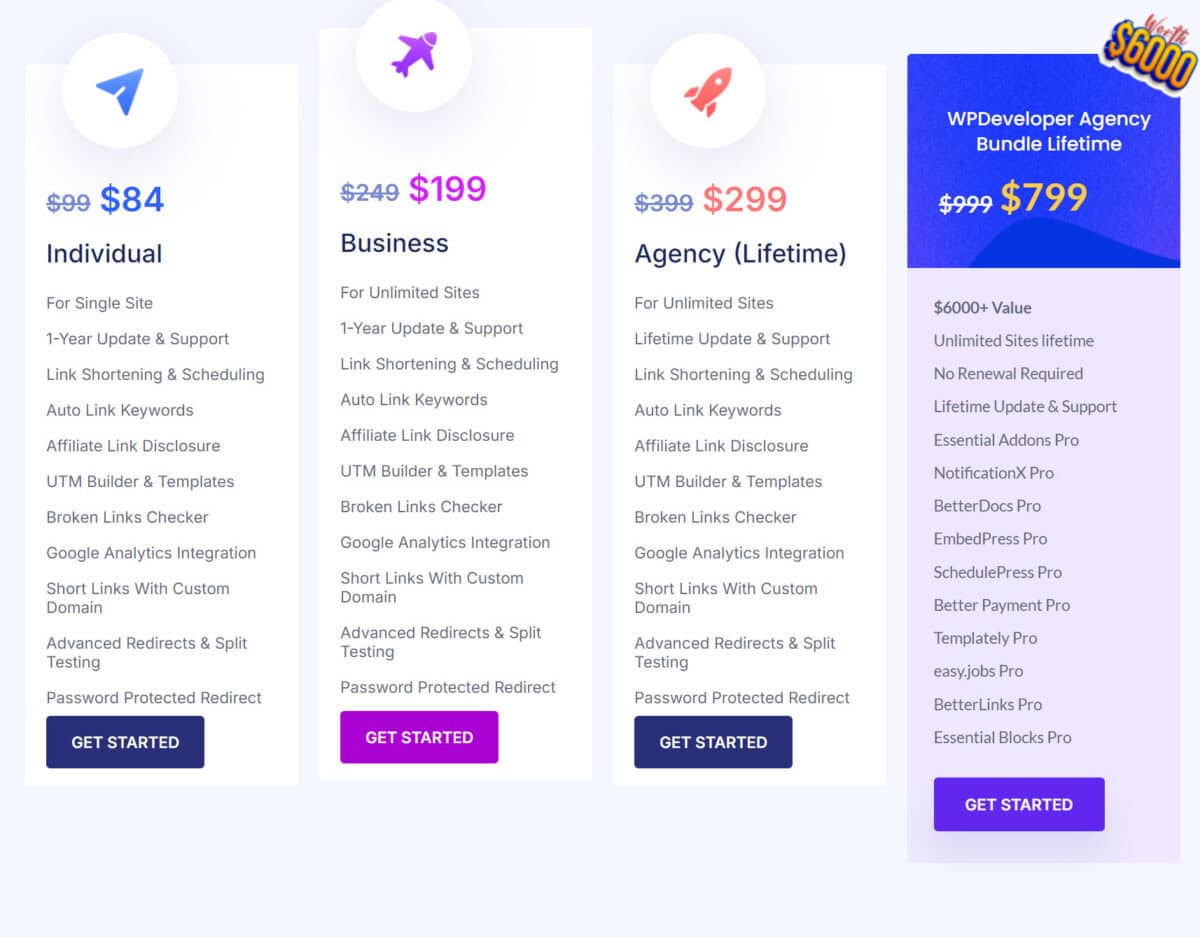The height and width of the screenshot is (937, 1200).
Task: Click the $199 Business price
Action: coord(447,189)
